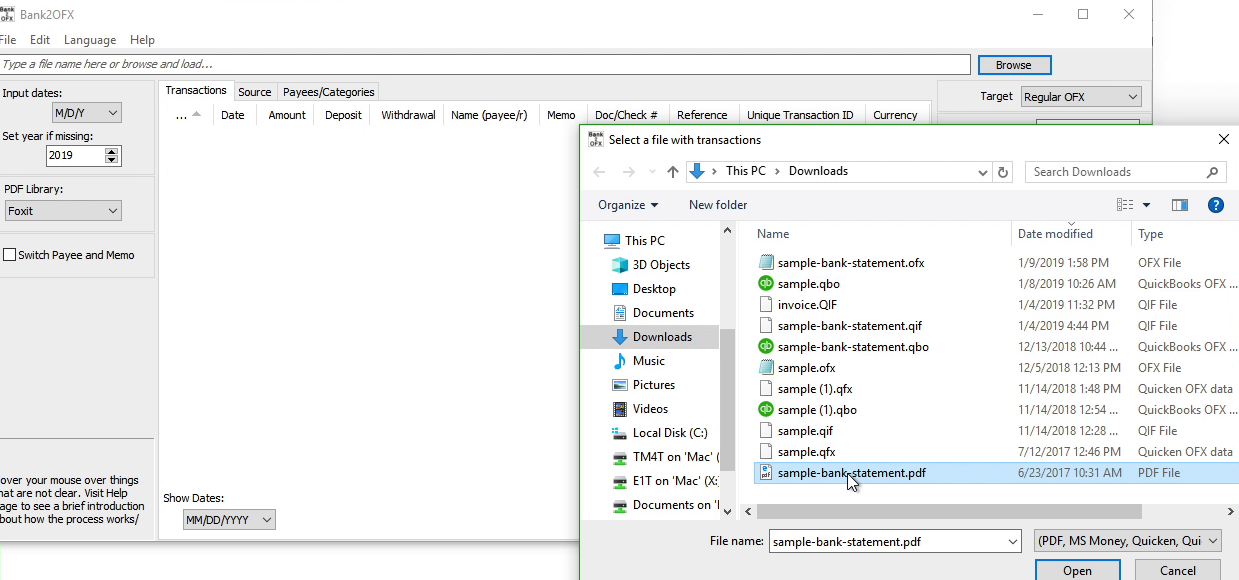The width and height of the screenshot is (1239, 580).
Task: Click Downloads in the address path
Action: point(818,171)
